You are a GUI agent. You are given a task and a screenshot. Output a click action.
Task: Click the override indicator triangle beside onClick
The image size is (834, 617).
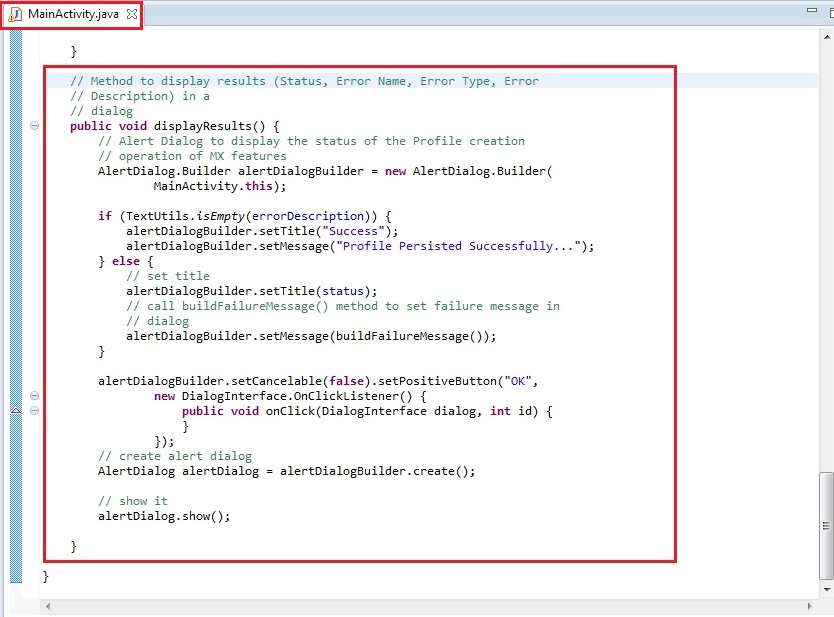pyautogui.click(x=15, y=411)
